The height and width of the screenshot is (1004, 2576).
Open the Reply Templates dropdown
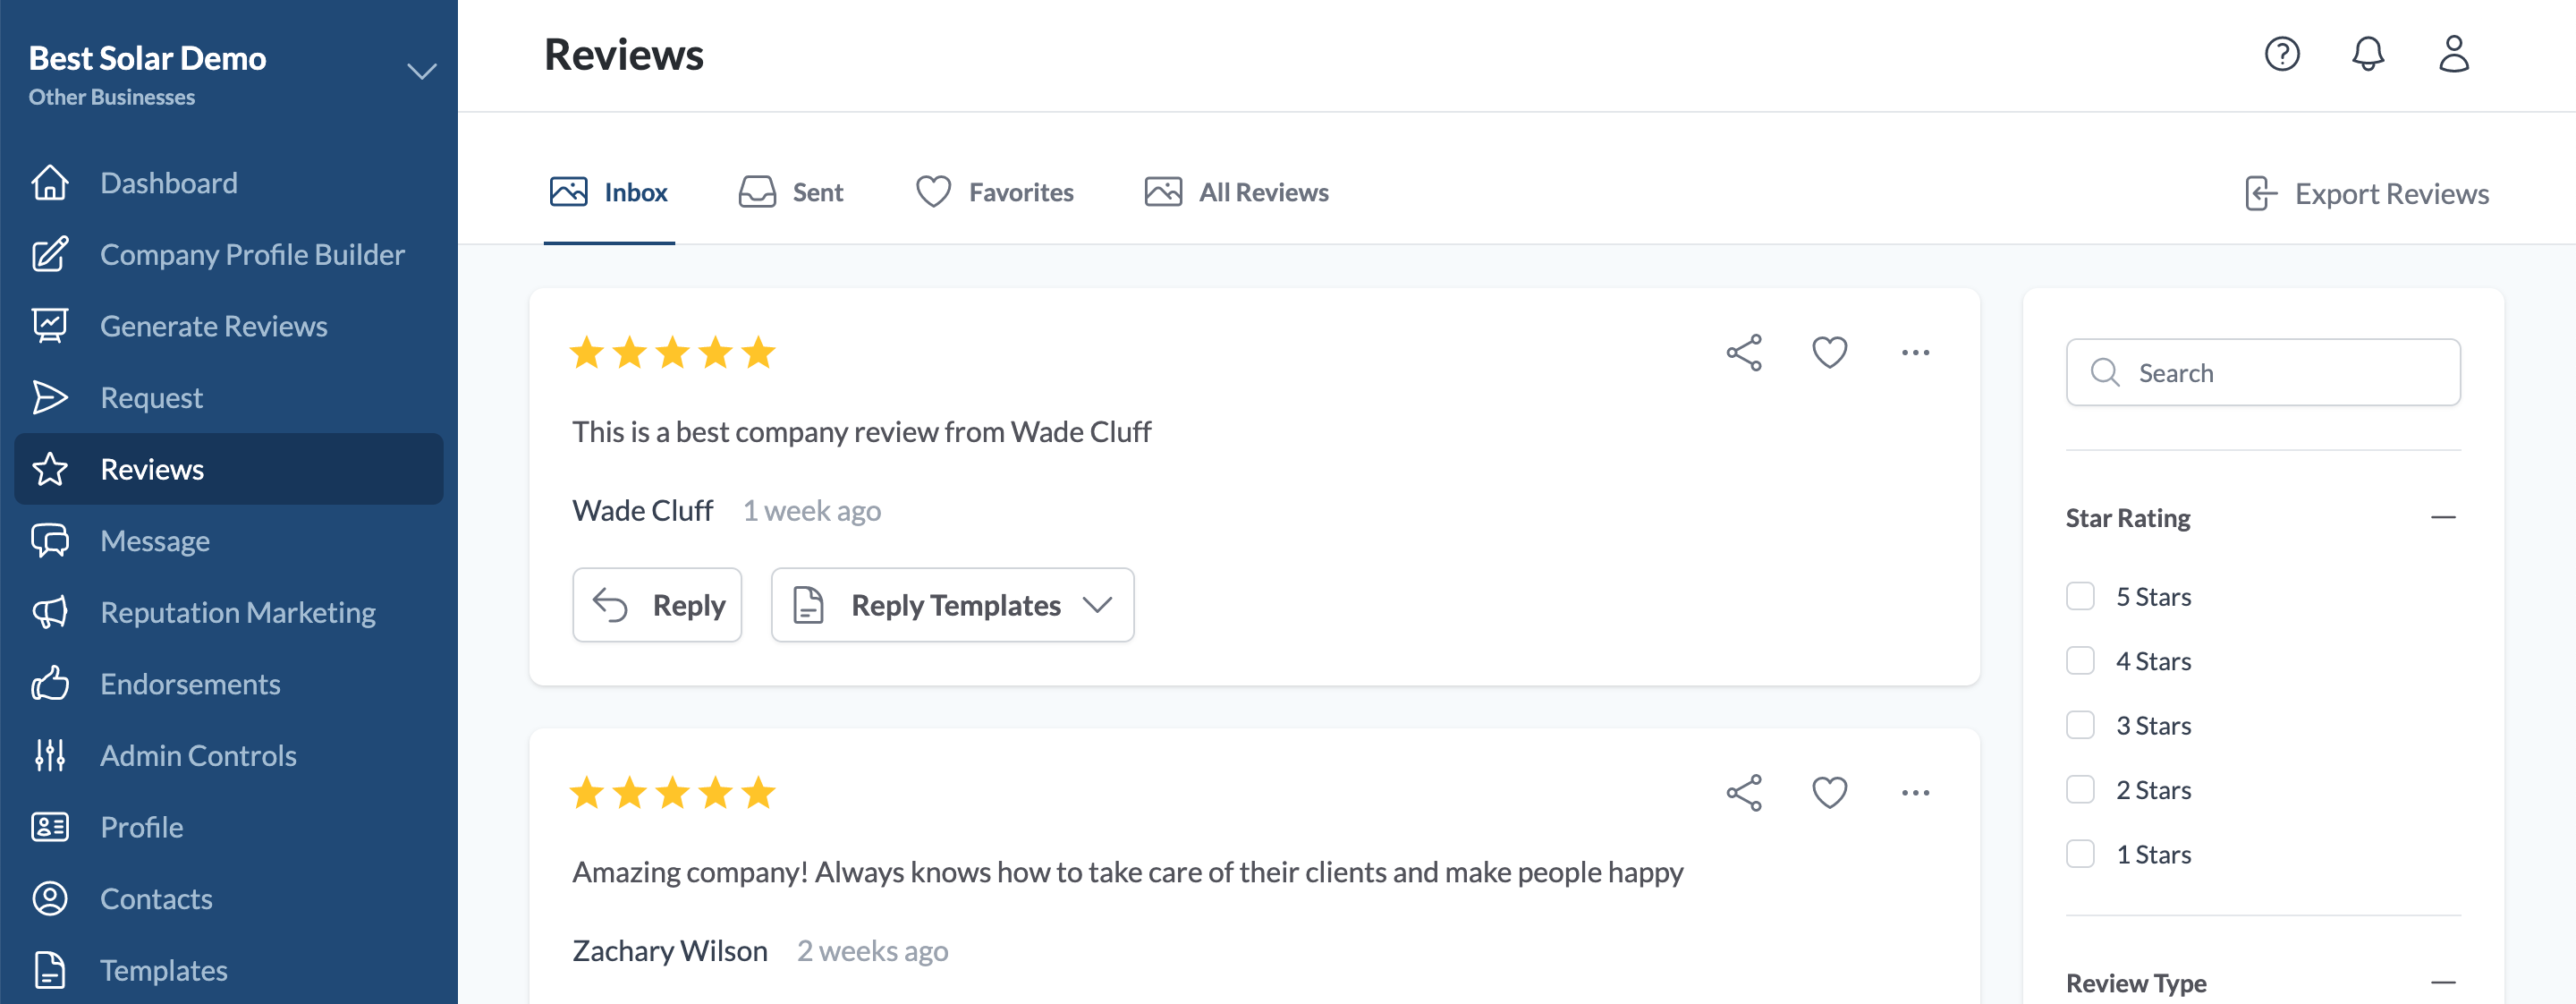coord(952,605)
